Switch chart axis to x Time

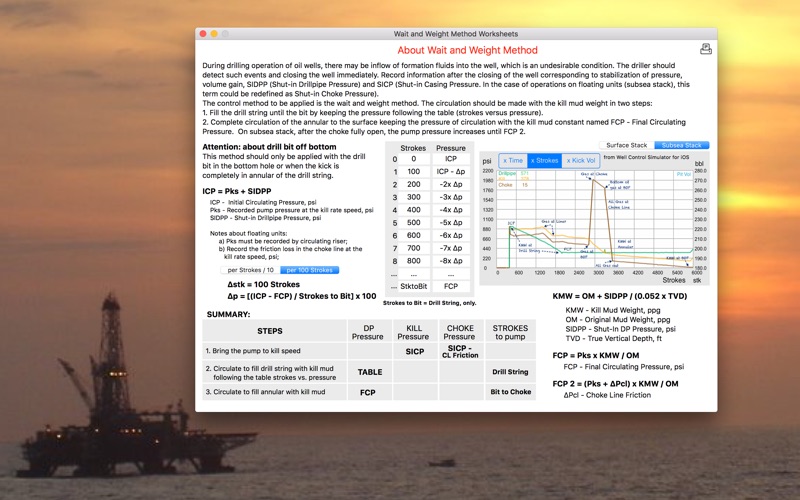[x=513, y=160]
